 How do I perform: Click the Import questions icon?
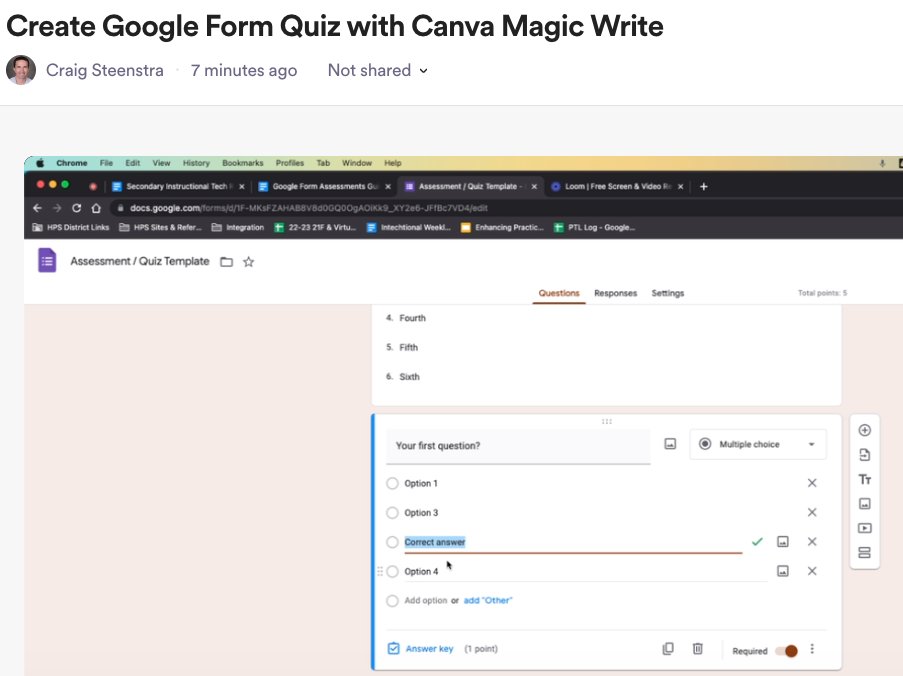coord(864,455)
